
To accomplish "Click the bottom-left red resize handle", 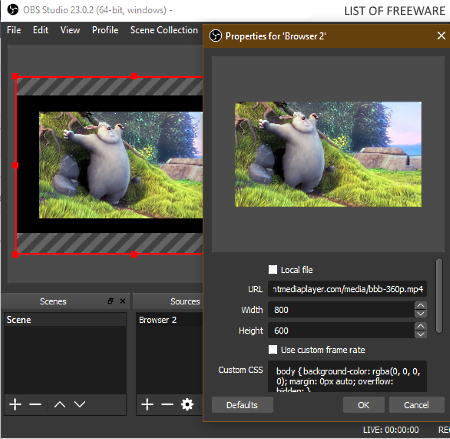I will 15,254.
